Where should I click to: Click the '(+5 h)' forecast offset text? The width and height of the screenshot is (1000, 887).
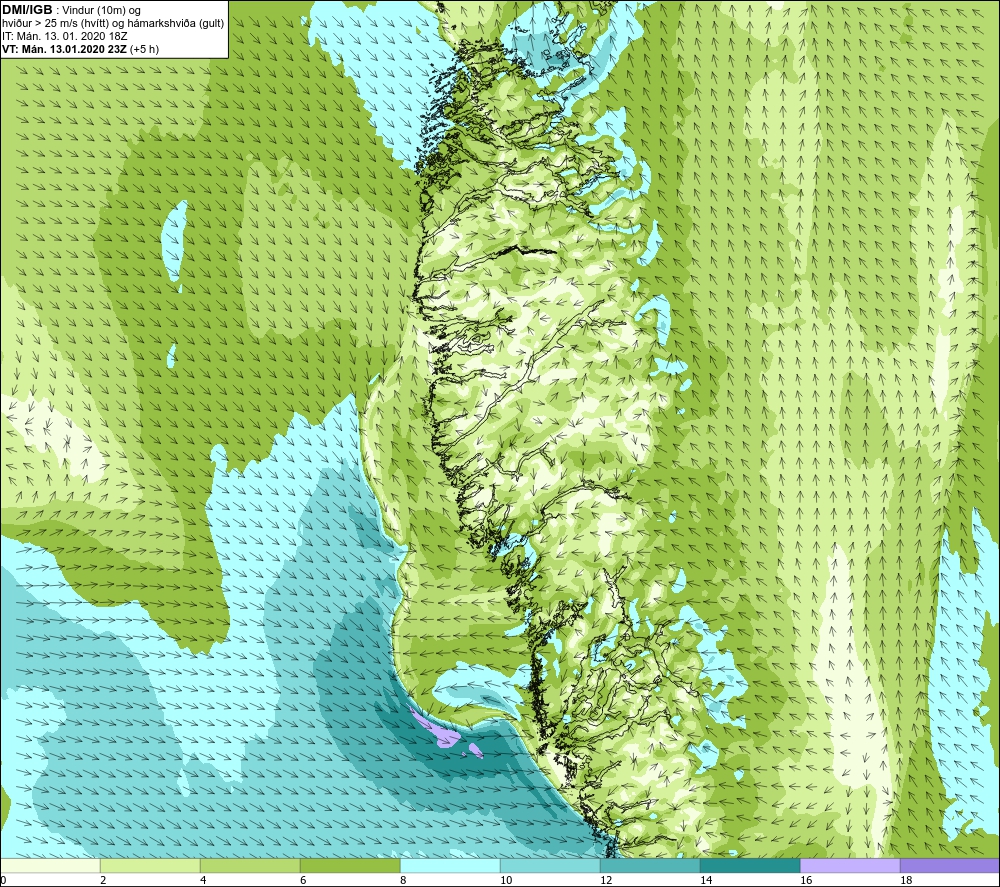pyautogui.click(x=144, y=49)
